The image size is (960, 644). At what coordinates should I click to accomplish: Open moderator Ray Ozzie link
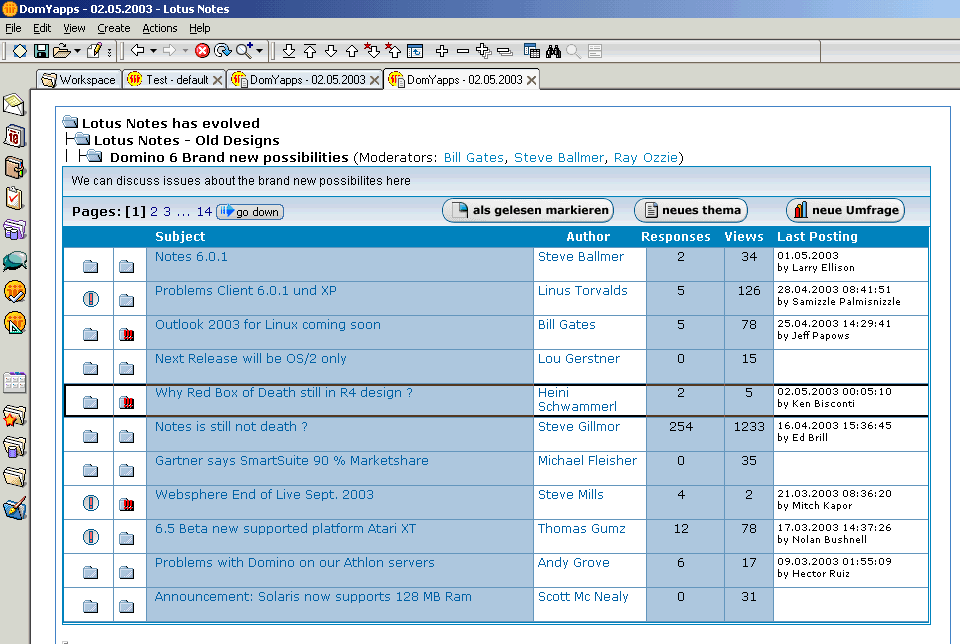(645, 157)
